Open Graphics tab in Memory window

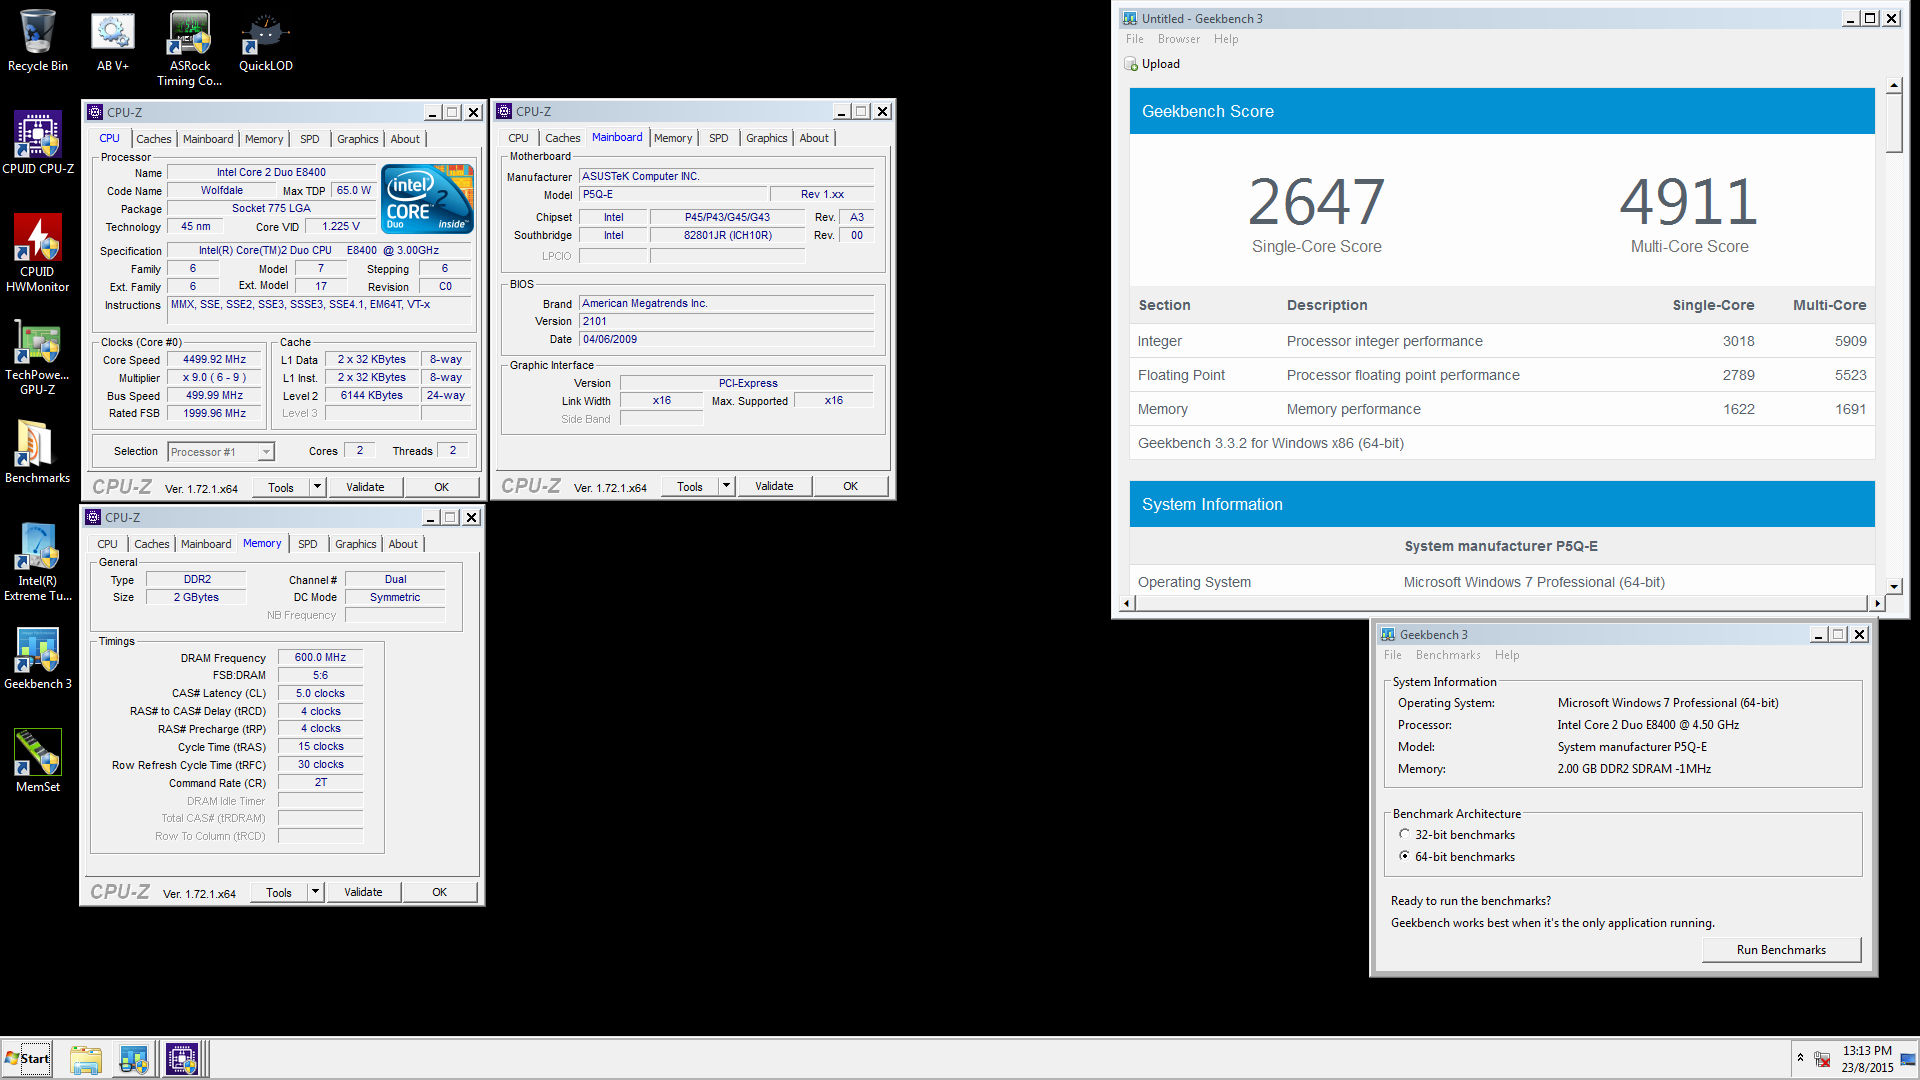pyautogui.click(x=355, y=544)
